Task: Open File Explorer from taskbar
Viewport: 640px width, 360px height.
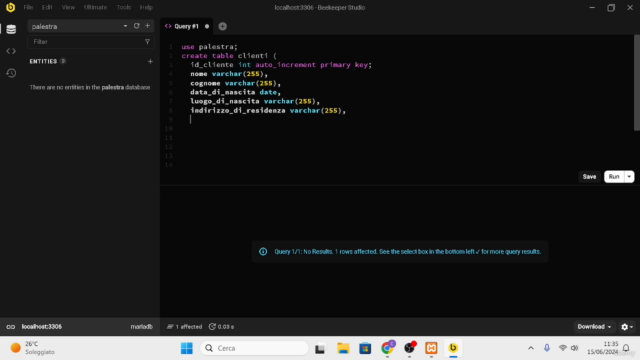Action: click(343, 348)
